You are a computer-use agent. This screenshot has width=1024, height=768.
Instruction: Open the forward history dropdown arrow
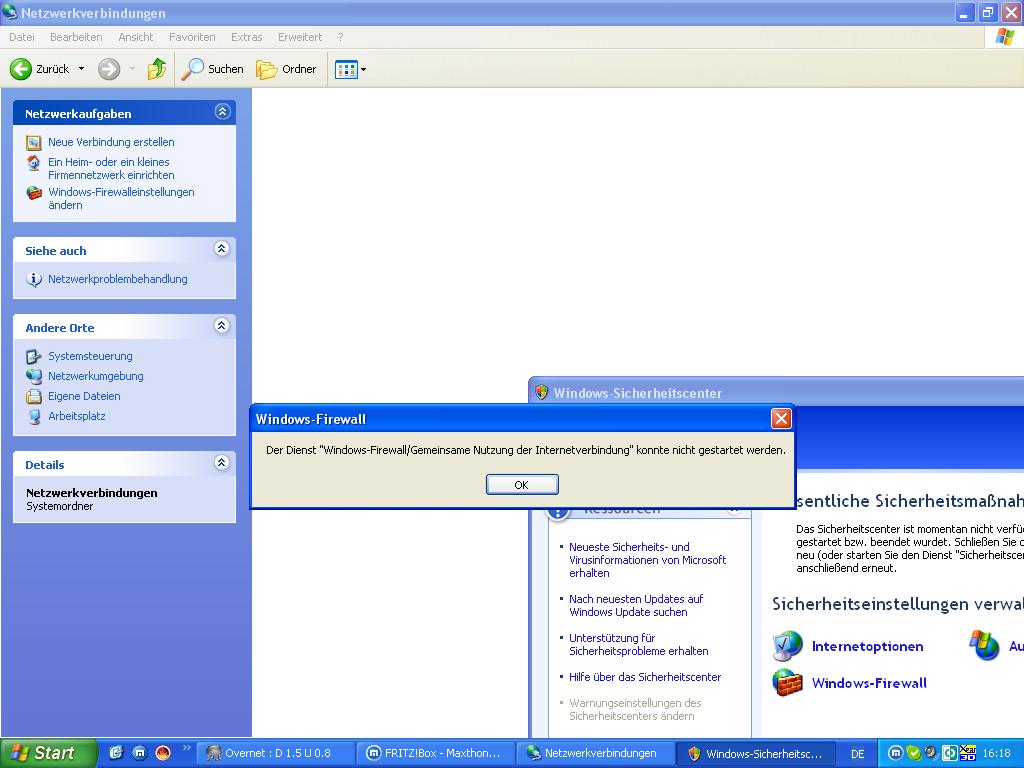click(x=132, y=69)
